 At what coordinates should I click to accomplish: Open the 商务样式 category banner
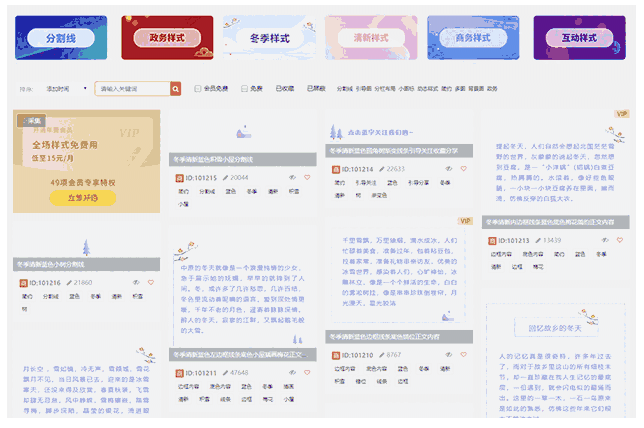tap(473, 38)
